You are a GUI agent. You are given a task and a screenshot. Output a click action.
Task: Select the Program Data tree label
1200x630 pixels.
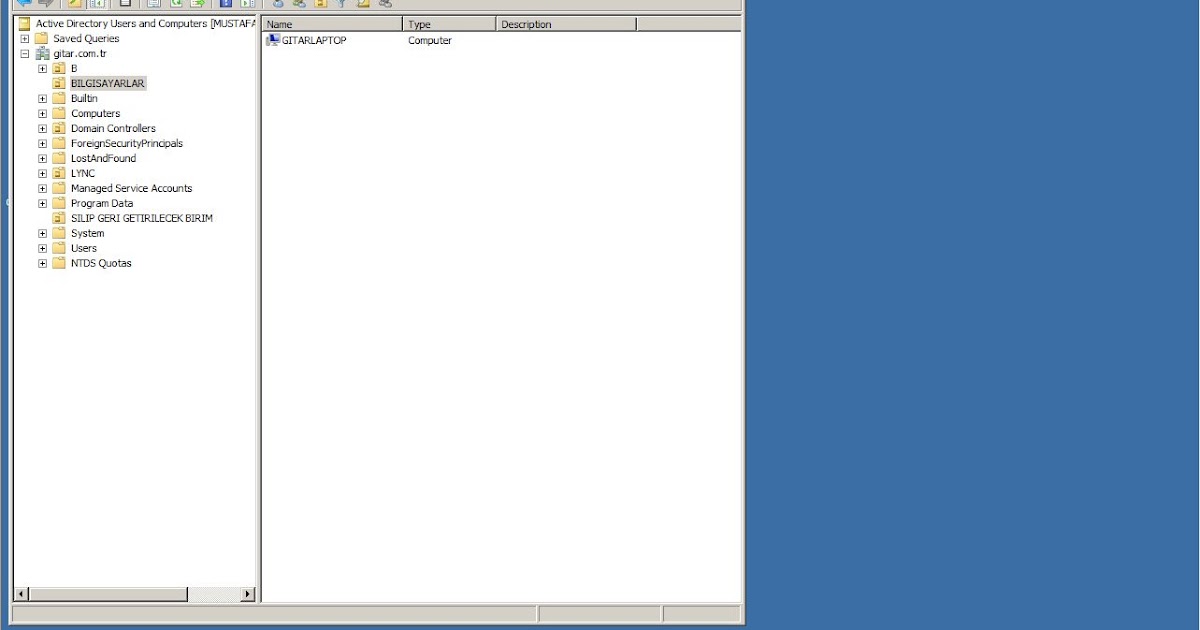click(102, 203)
